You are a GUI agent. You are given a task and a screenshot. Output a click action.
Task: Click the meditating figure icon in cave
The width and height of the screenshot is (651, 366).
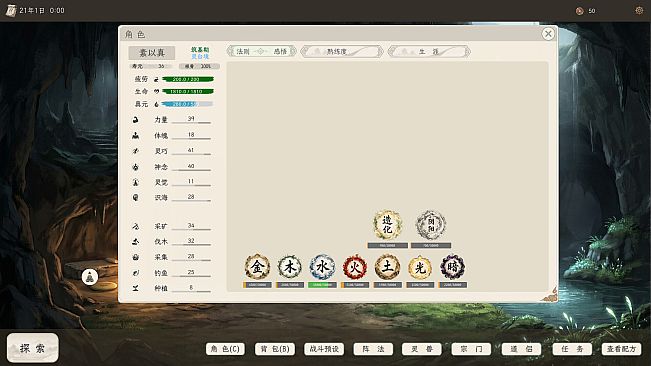[x=90, y=277]
